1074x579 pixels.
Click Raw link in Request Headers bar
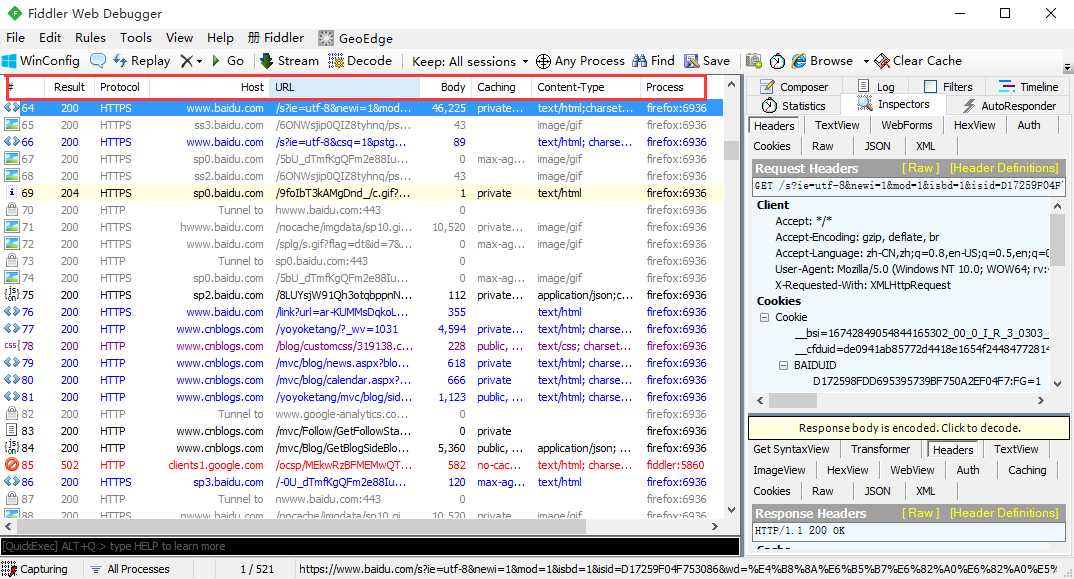[x=920, y=168]
